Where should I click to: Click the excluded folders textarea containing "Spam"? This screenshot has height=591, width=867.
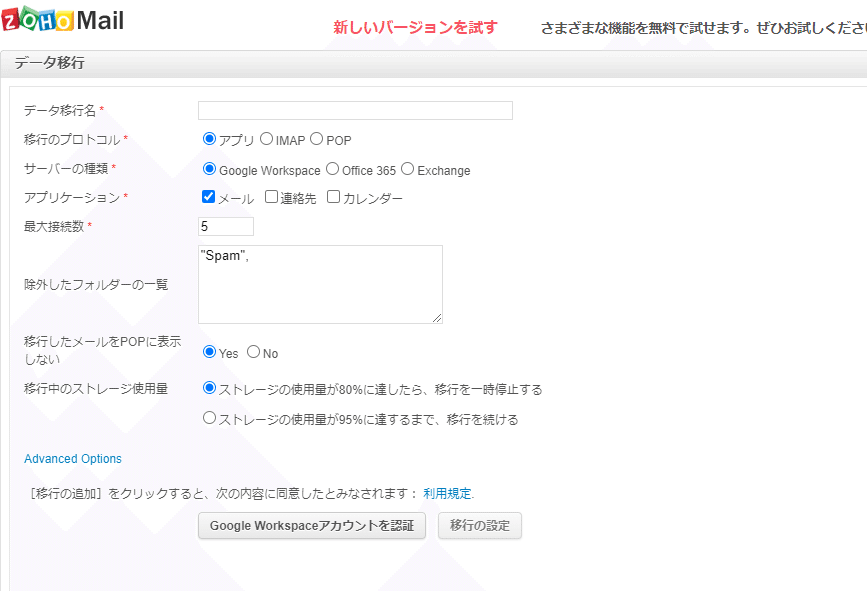[x=320, y=284]
